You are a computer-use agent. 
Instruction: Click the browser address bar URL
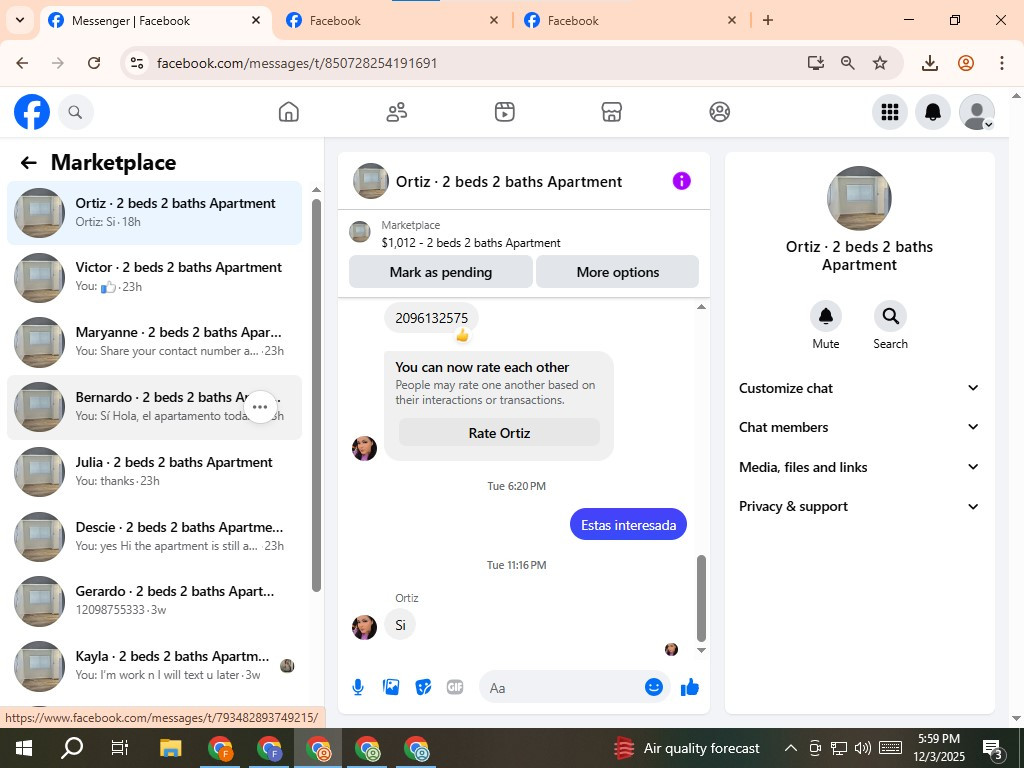pos(297,63)
